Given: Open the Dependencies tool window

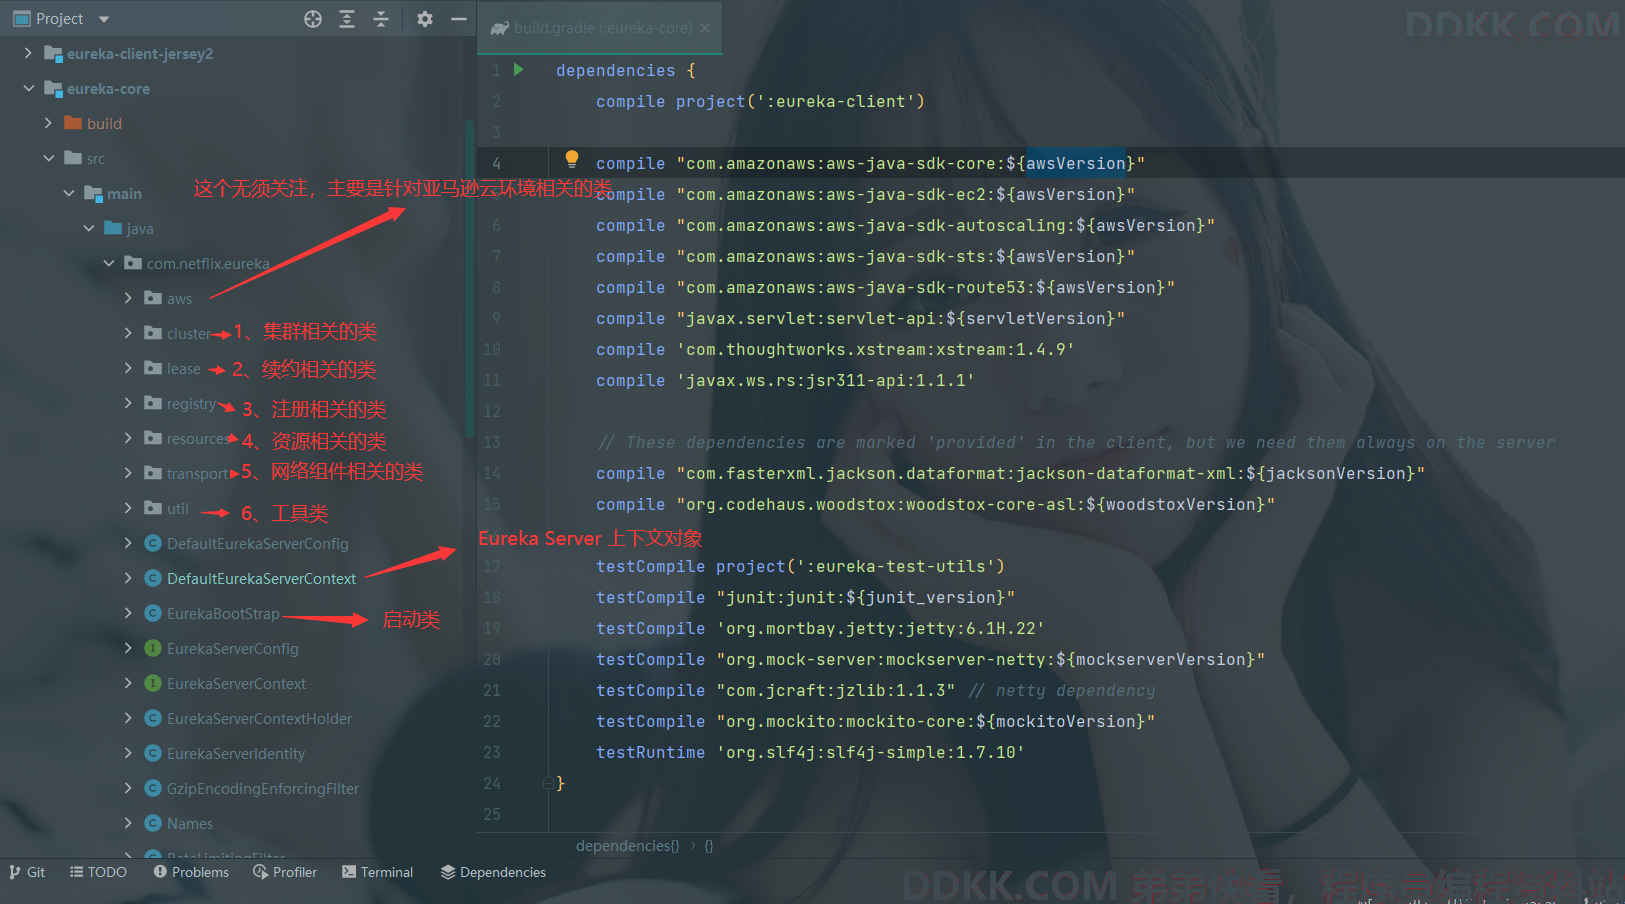Looking at the screenshot, I should pos(493,872).
